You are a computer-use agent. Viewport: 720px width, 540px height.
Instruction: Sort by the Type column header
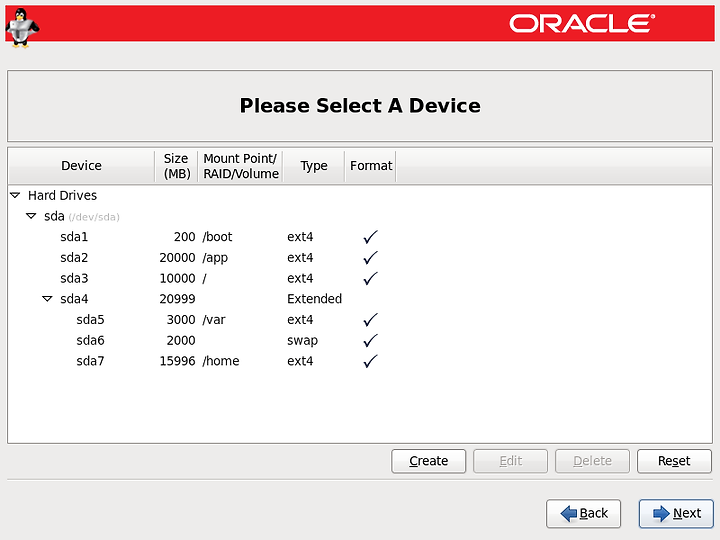[314, 166]
